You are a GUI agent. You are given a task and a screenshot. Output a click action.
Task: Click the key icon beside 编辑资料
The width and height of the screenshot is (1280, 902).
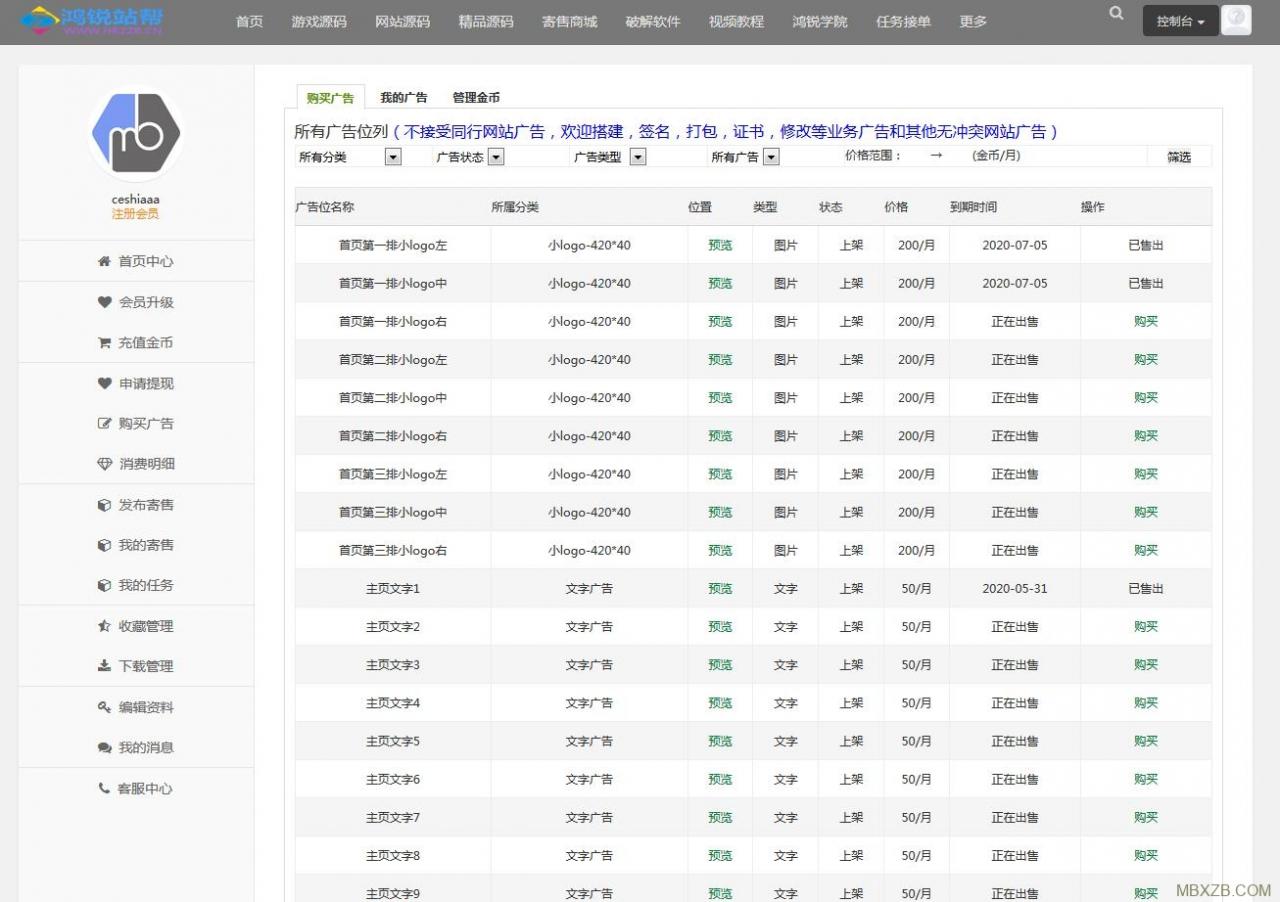(x=104, y=707)
